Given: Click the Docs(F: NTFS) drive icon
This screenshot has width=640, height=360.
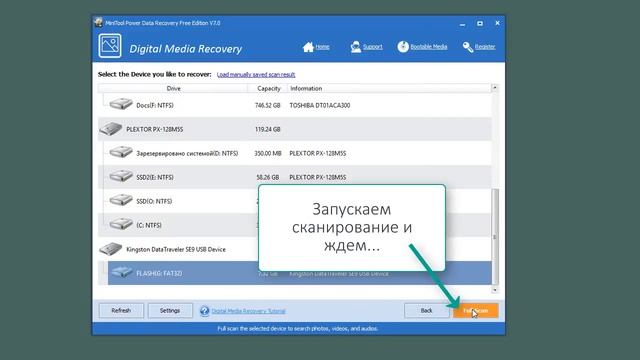Looking at the screenshot, I should (121, 104).
